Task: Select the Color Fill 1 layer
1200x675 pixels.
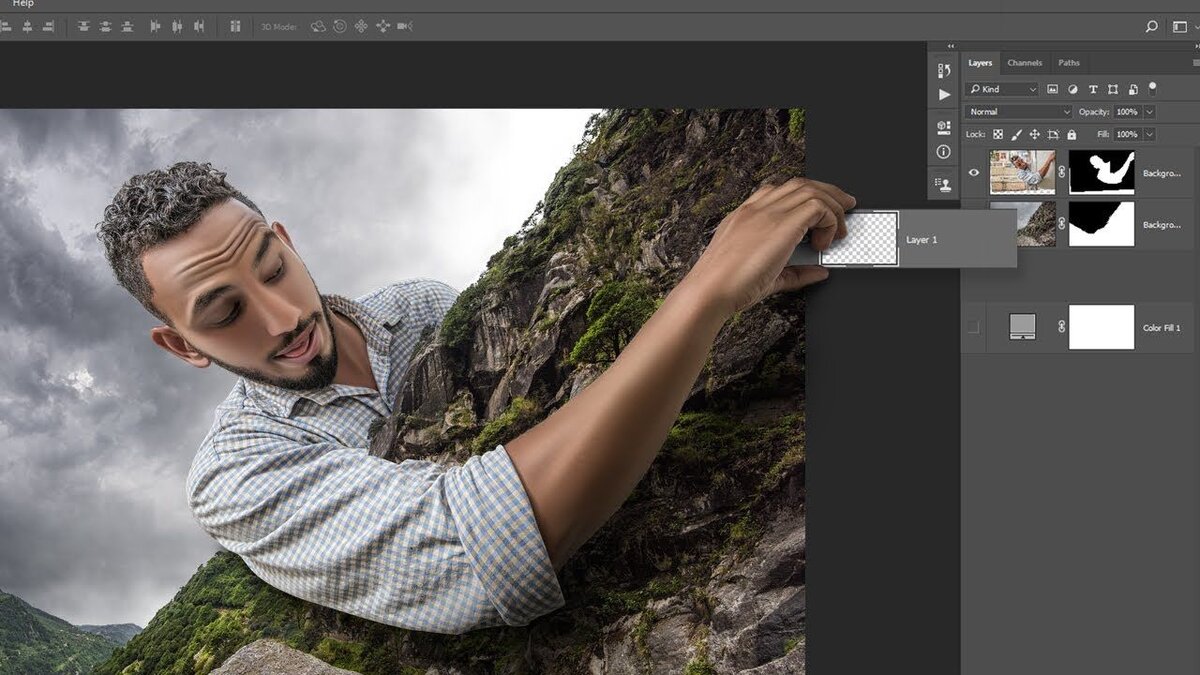Action: 1162,326
